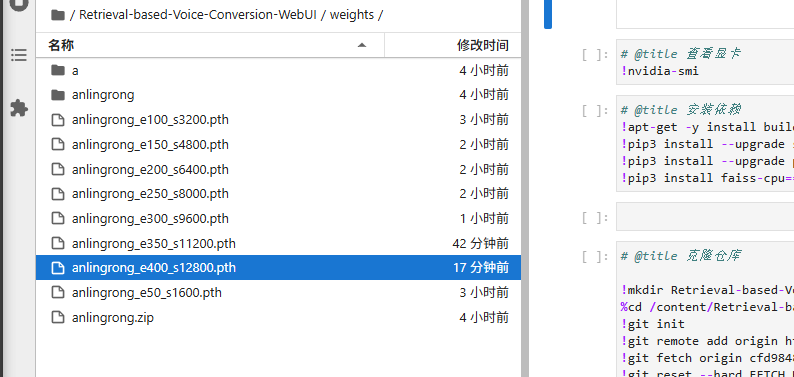Click the empty notebook code cell
Image resolution: width=794 pixels, height=377 pixels.
click(x=705, y=217)
